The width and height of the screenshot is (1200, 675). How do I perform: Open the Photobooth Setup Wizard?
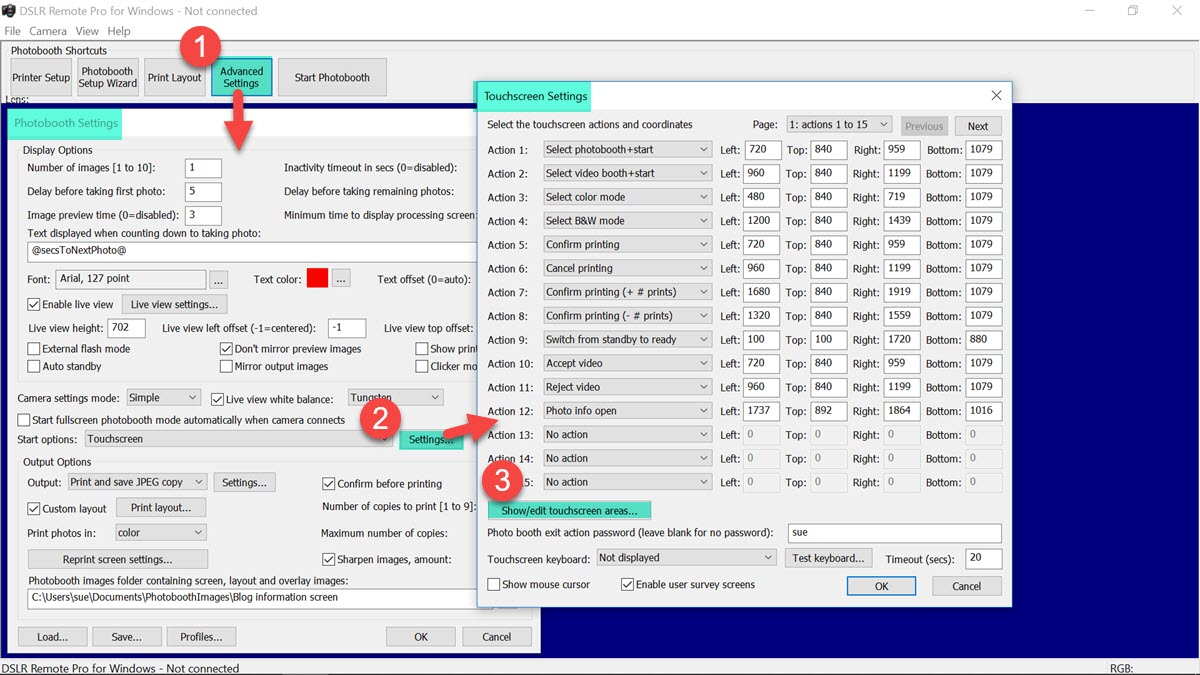coord(107,78)
